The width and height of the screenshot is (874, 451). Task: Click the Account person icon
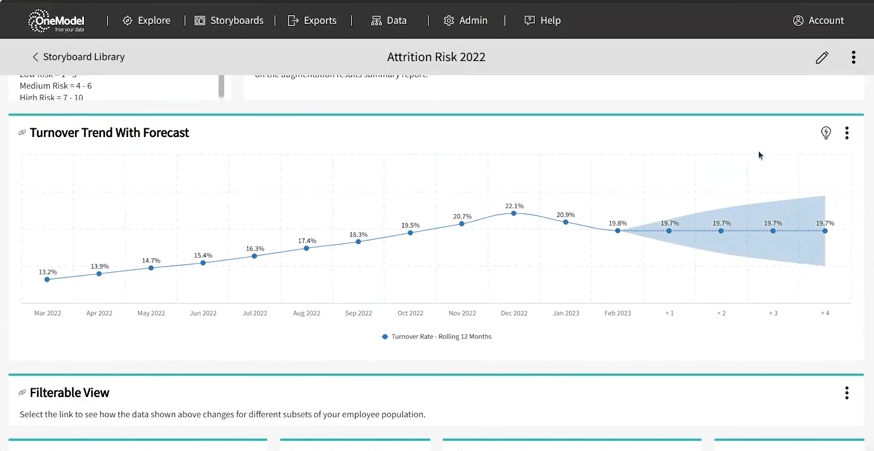pyautogui.click(x=798, y=21)
